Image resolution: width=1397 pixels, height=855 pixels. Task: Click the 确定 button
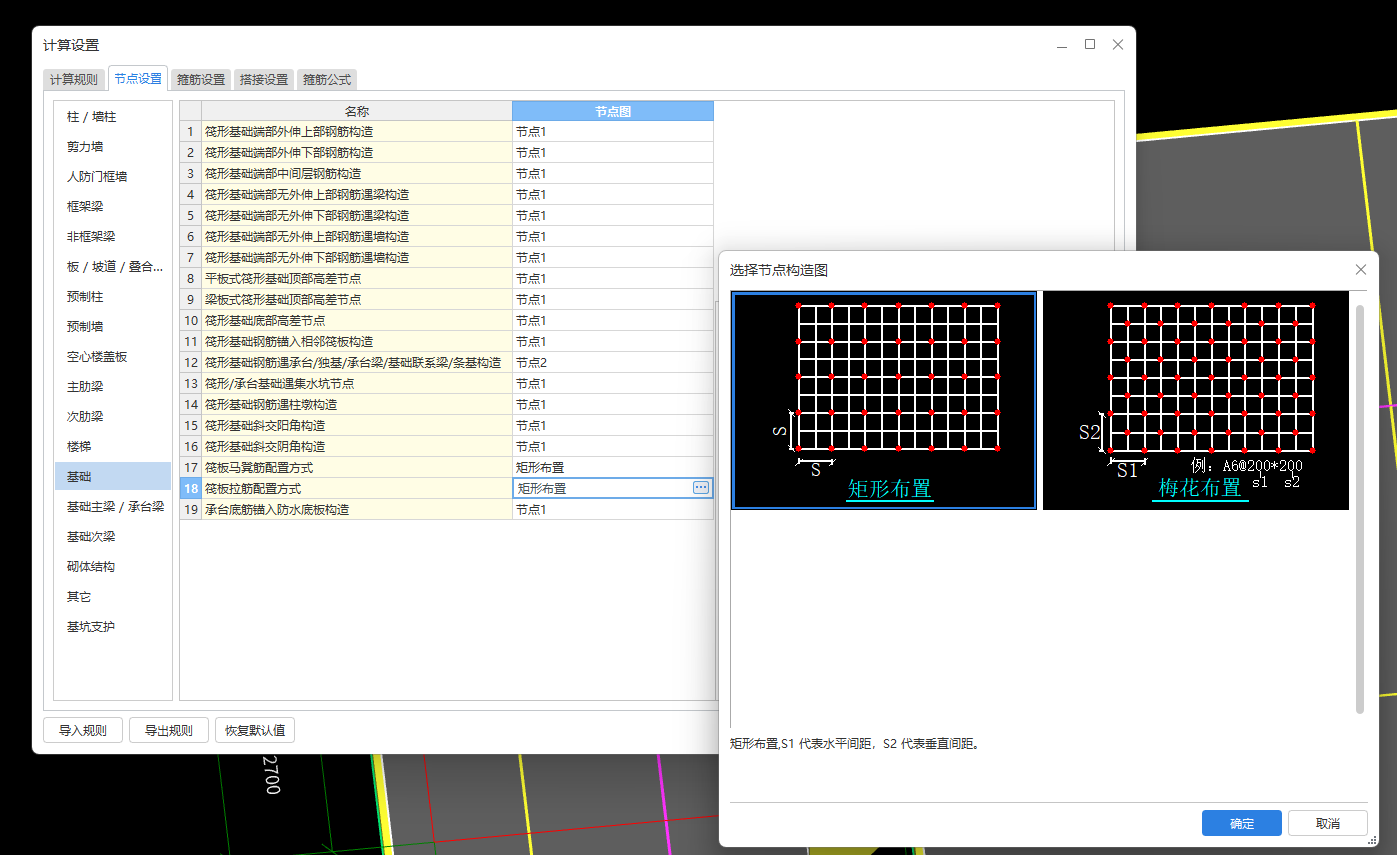point(1242,823)
